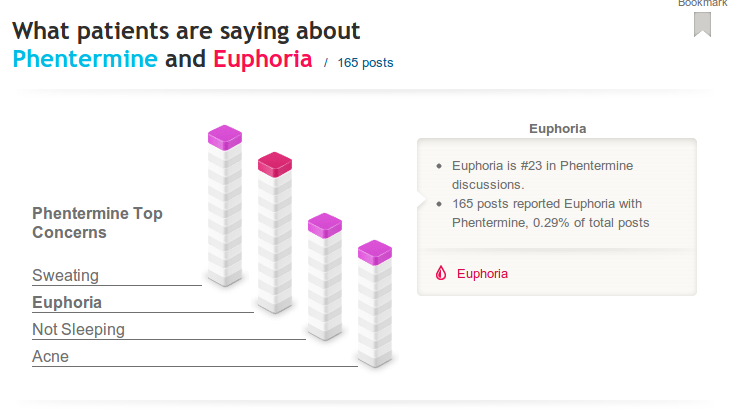Click 'What patients are saying about' heading
The height and width of the screenshot is (414, 735).
pos(186,31)
